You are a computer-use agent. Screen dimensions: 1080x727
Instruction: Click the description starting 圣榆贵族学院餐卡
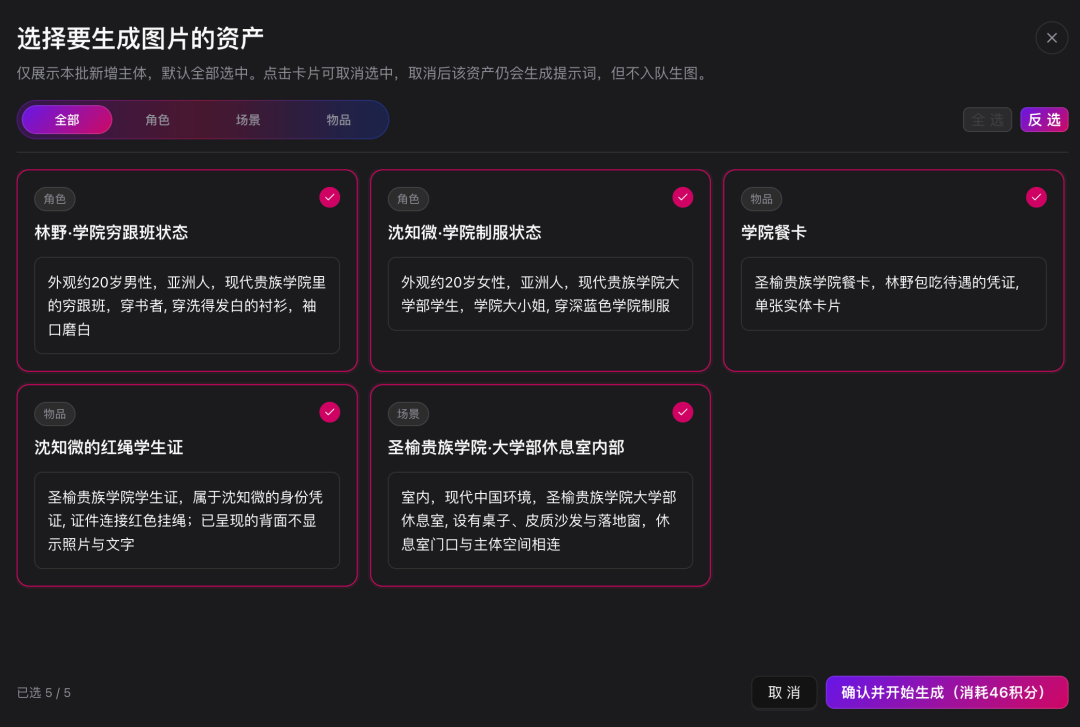tap(893, 294)
